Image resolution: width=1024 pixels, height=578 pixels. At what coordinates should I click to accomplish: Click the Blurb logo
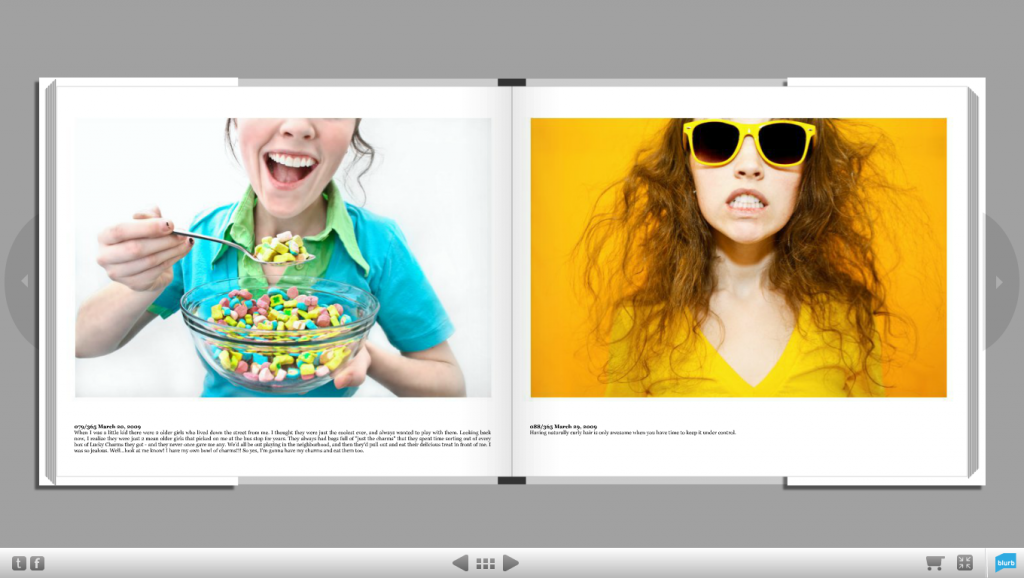click(x=1005, y=563)
